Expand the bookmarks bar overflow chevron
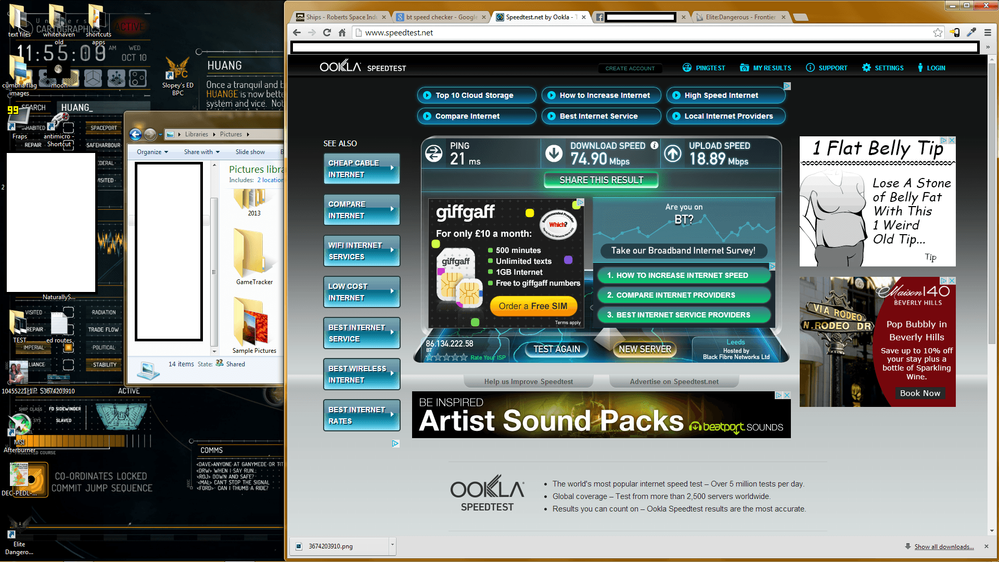 point(988,47)
